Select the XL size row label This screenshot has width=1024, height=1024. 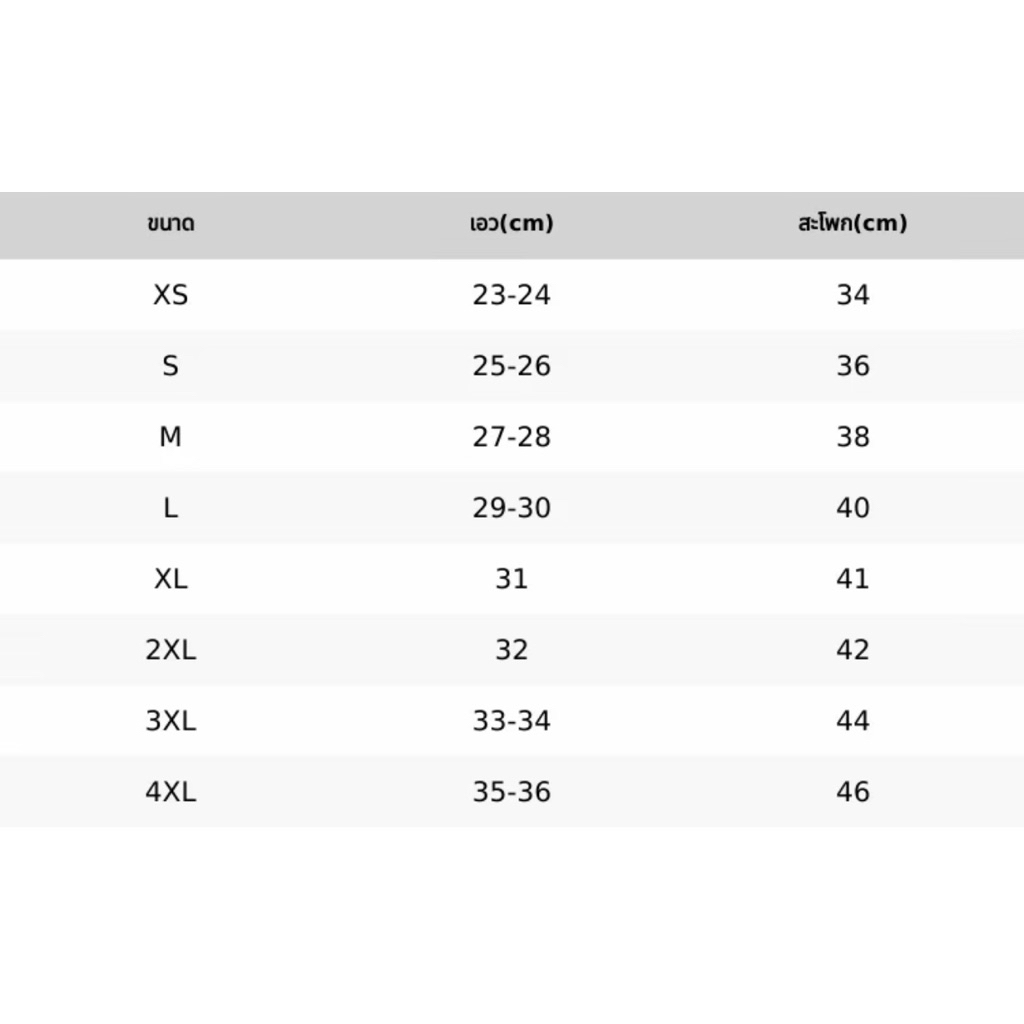[170, 579]
